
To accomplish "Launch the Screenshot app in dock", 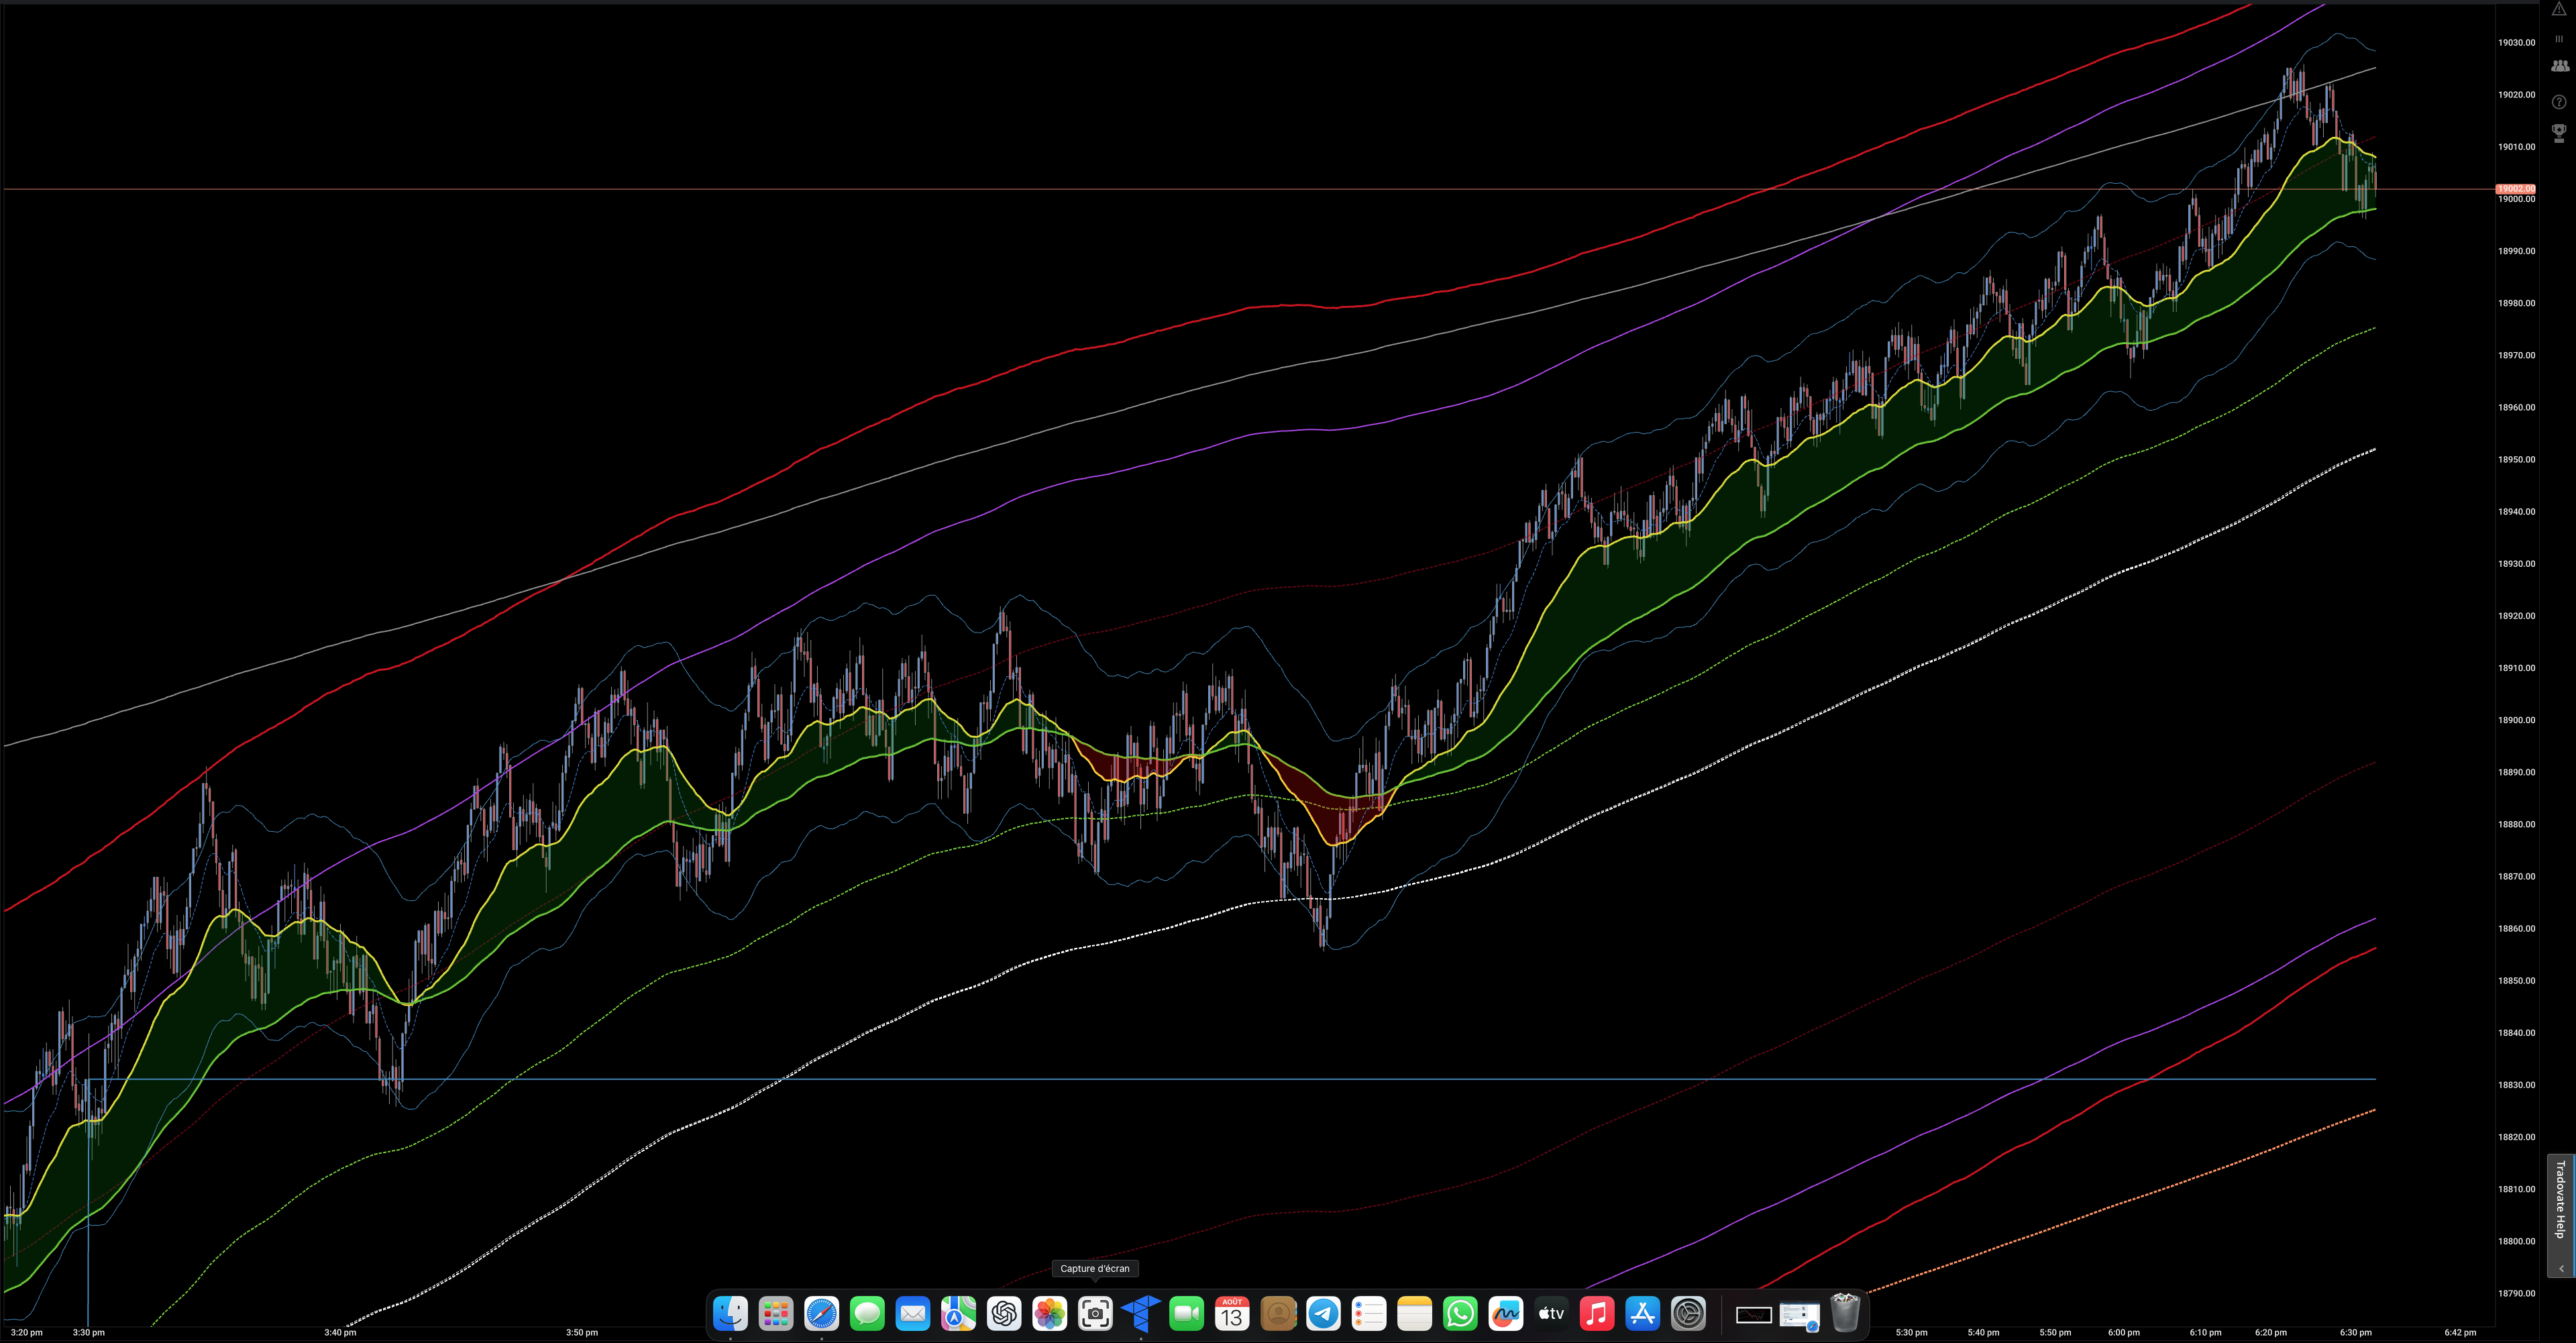I will point(1095,1313).
